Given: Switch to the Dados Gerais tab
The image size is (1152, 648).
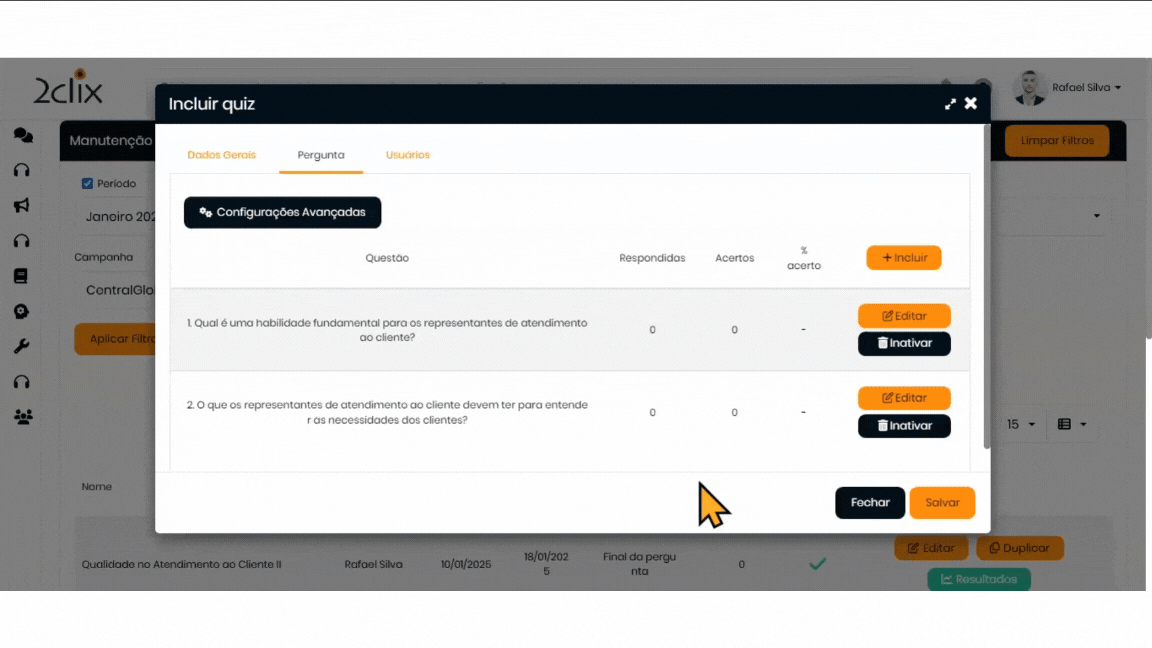Looking at the screenshot, I should (x=222, y=155).
